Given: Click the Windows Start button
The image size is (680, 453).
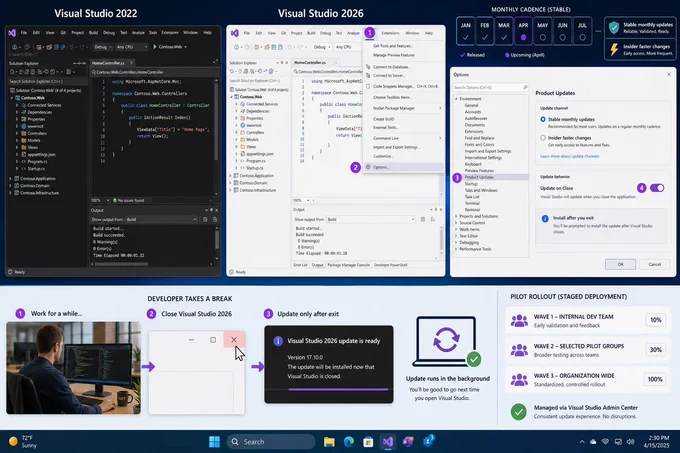Looking at the screenshot, I should [x=214, y=441].
